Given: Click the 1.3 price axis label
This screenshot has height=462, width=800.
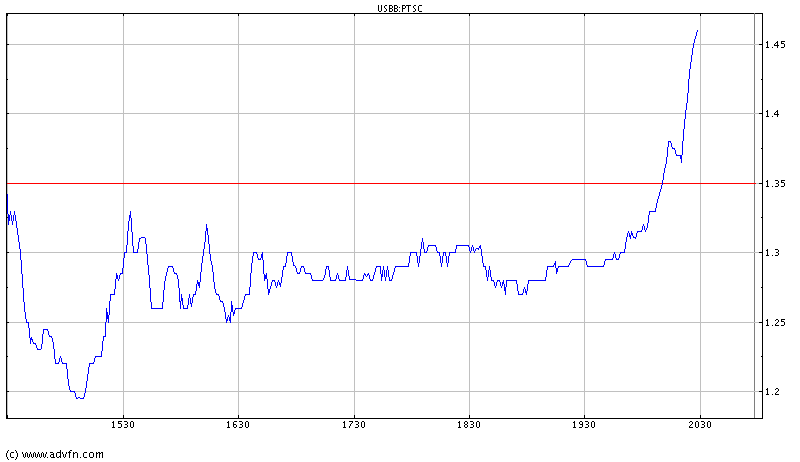Looking at the screenshot, I should click(x=772, y=253).
